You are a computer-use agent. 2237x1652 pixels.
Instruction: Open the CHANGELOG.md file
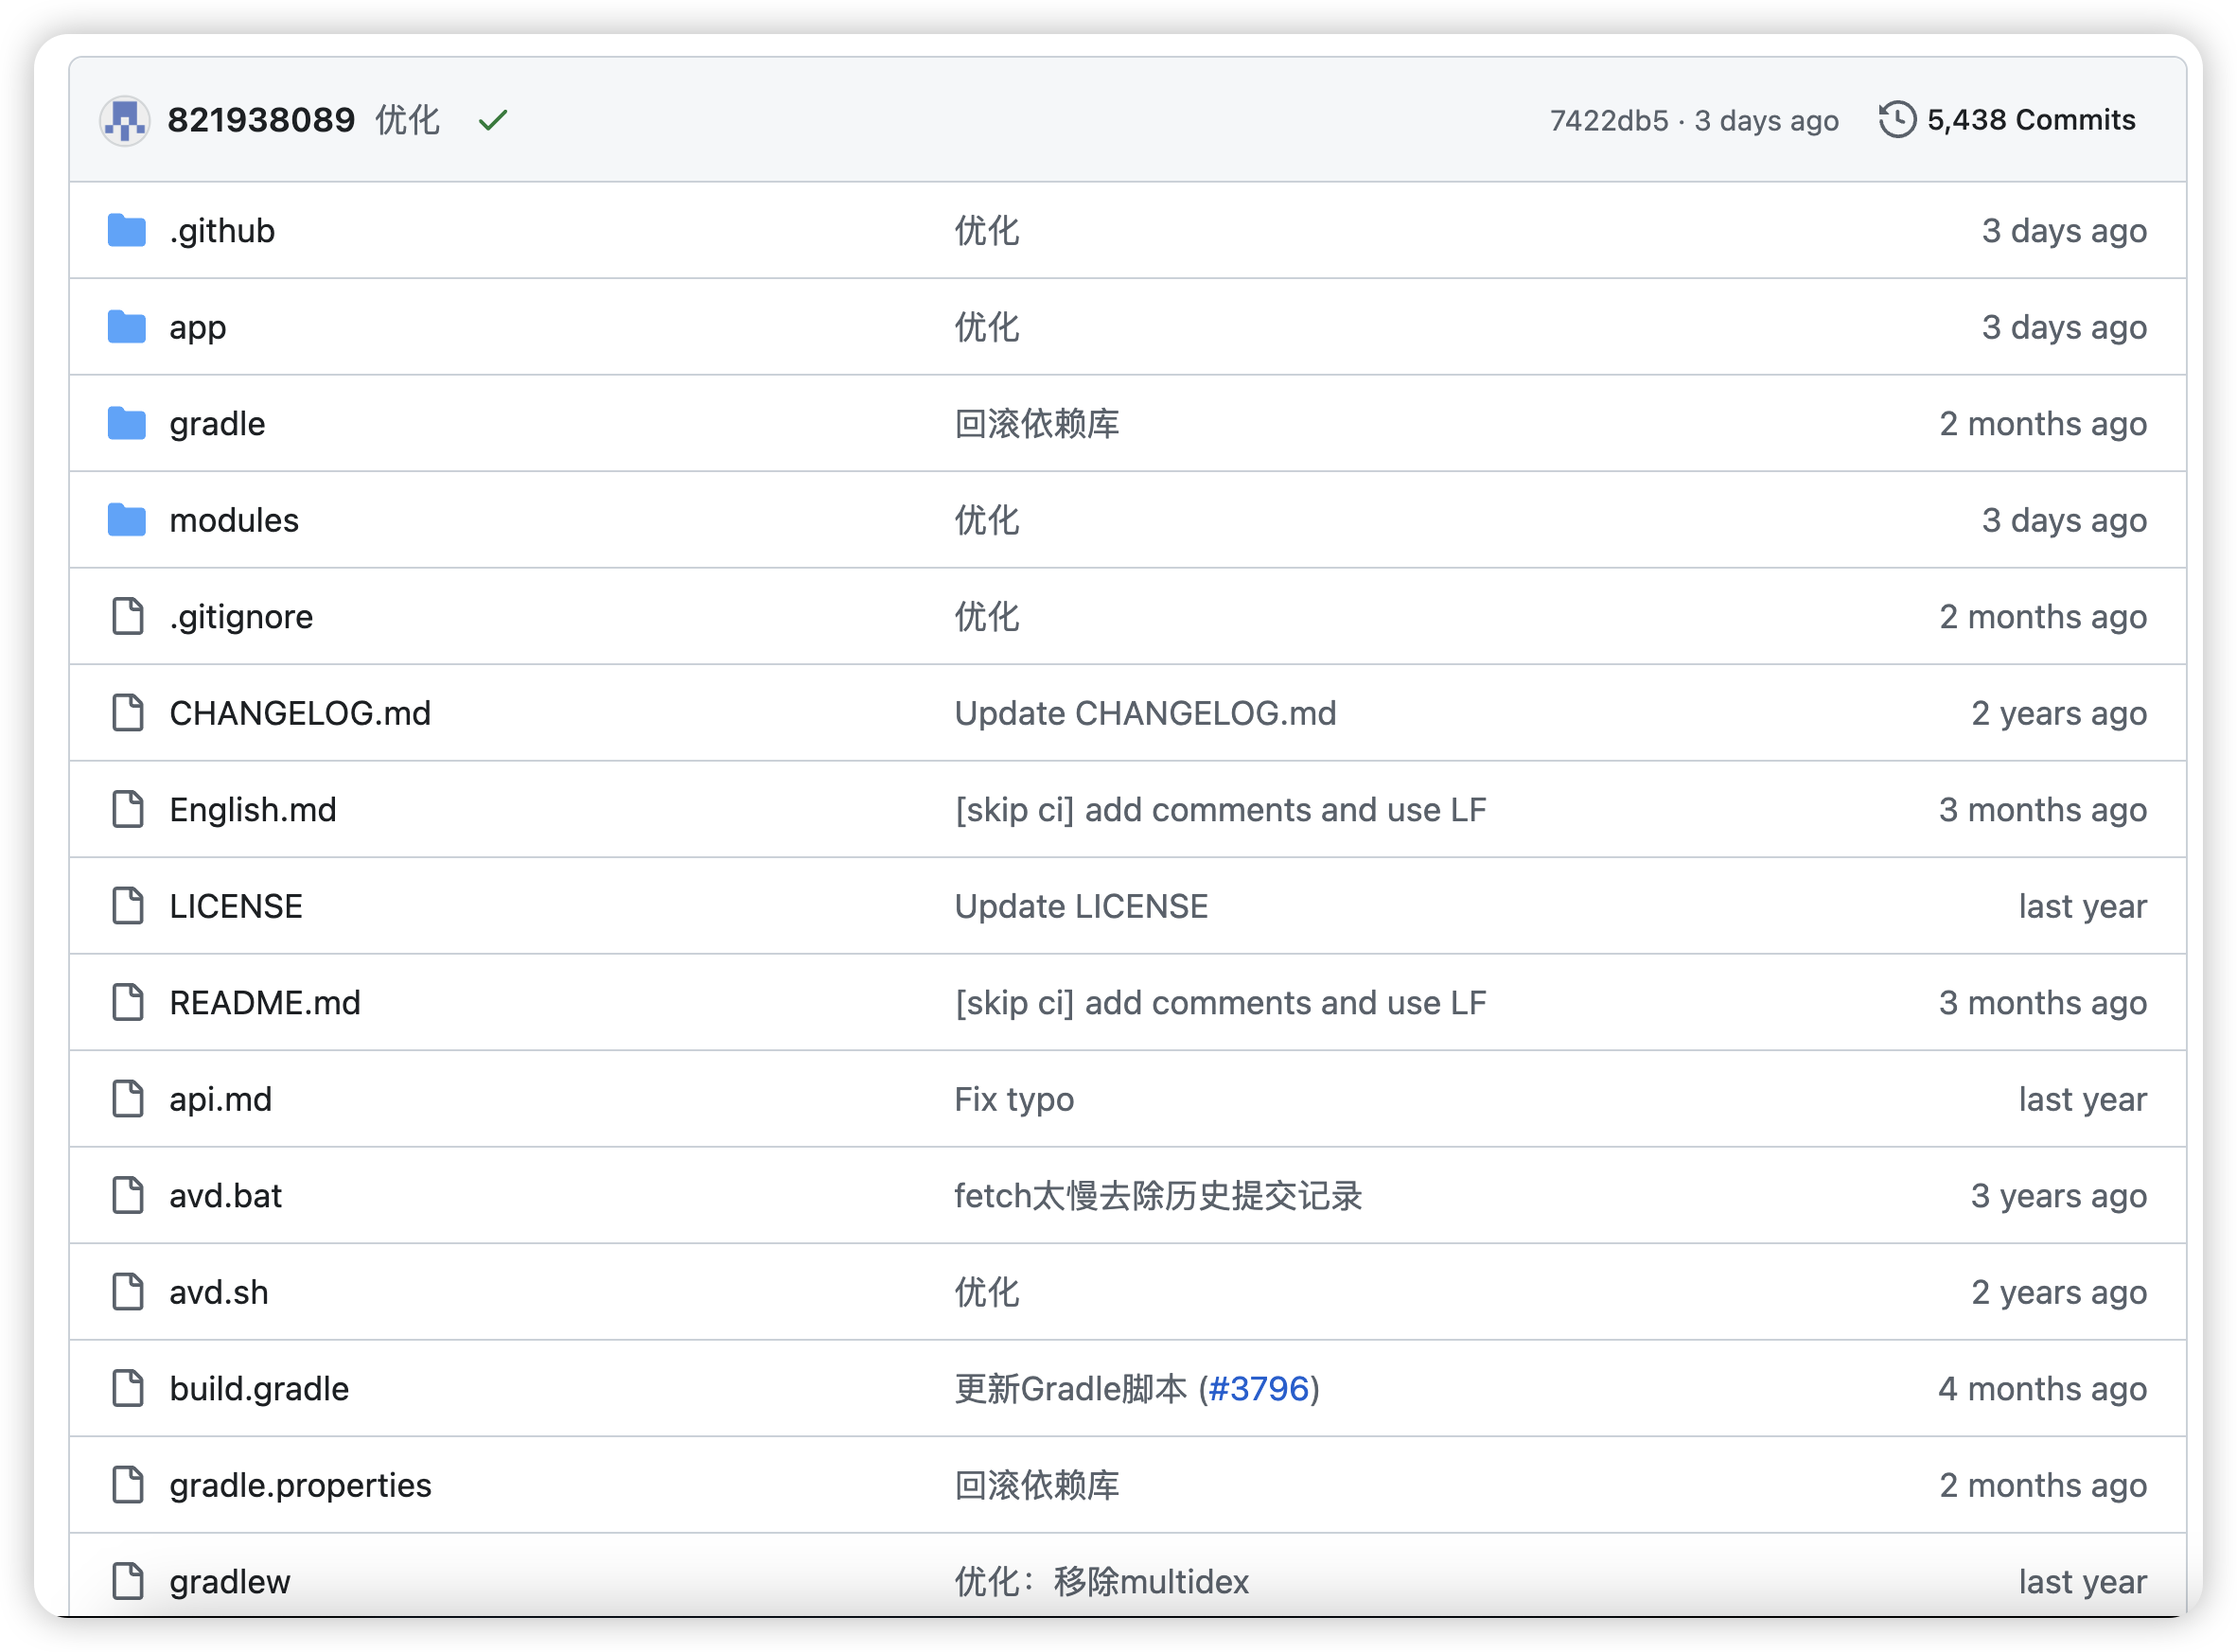tap(300, 713)
